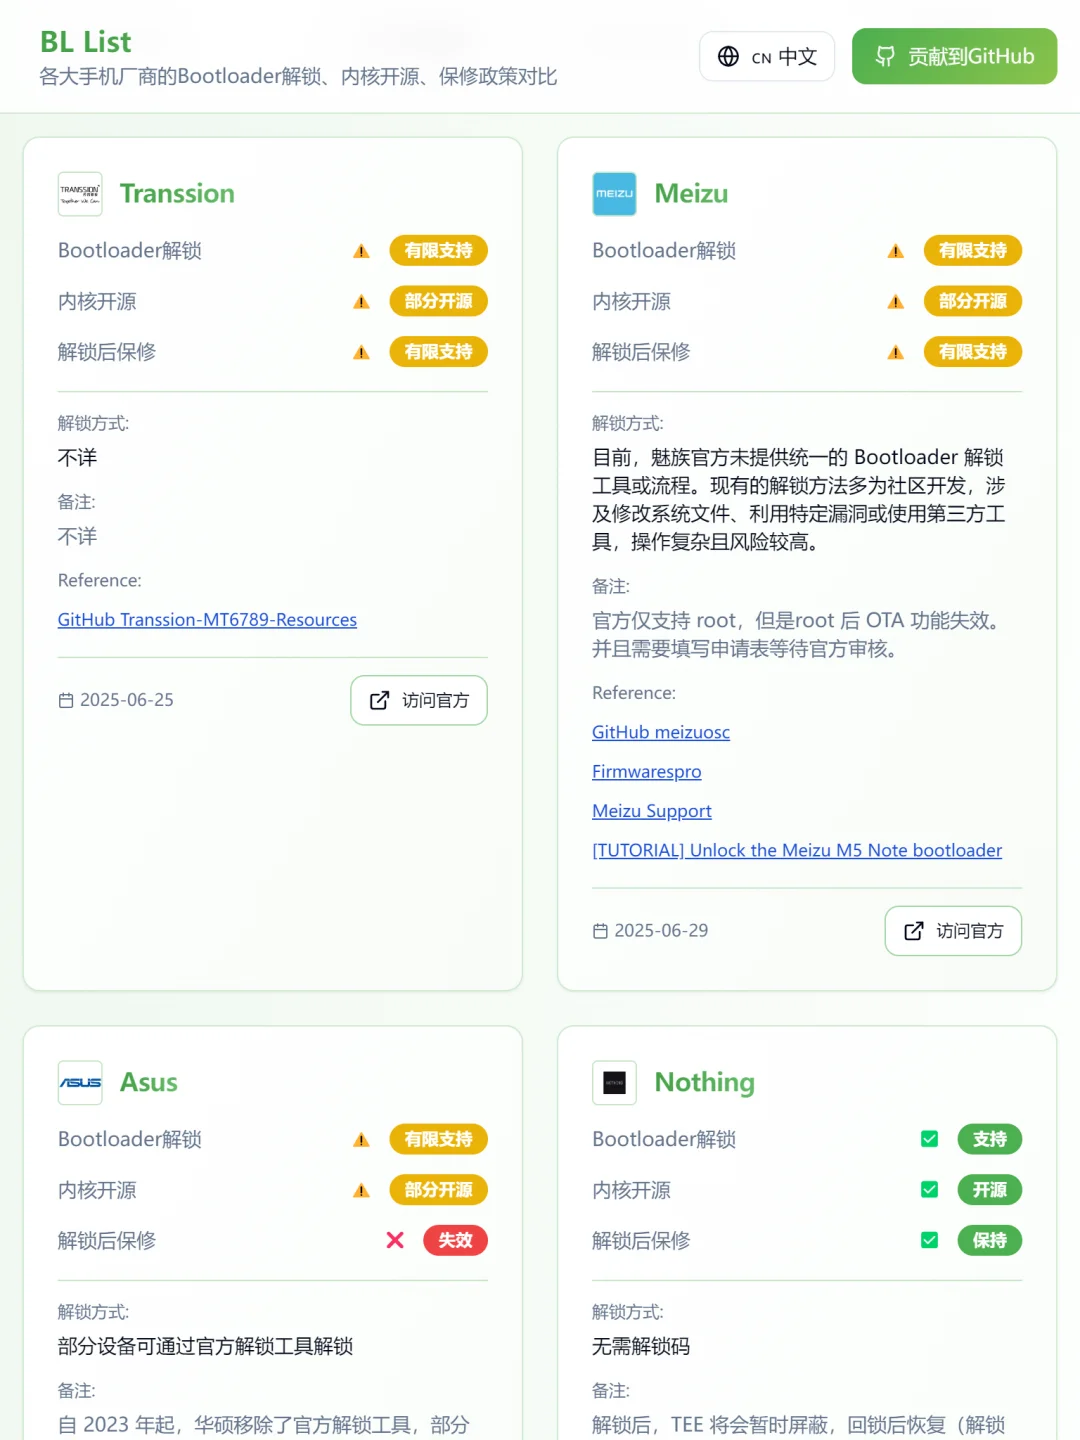
Task: Click the external link icon on Meizu's 访问官方 button
Action: point(913,930)
